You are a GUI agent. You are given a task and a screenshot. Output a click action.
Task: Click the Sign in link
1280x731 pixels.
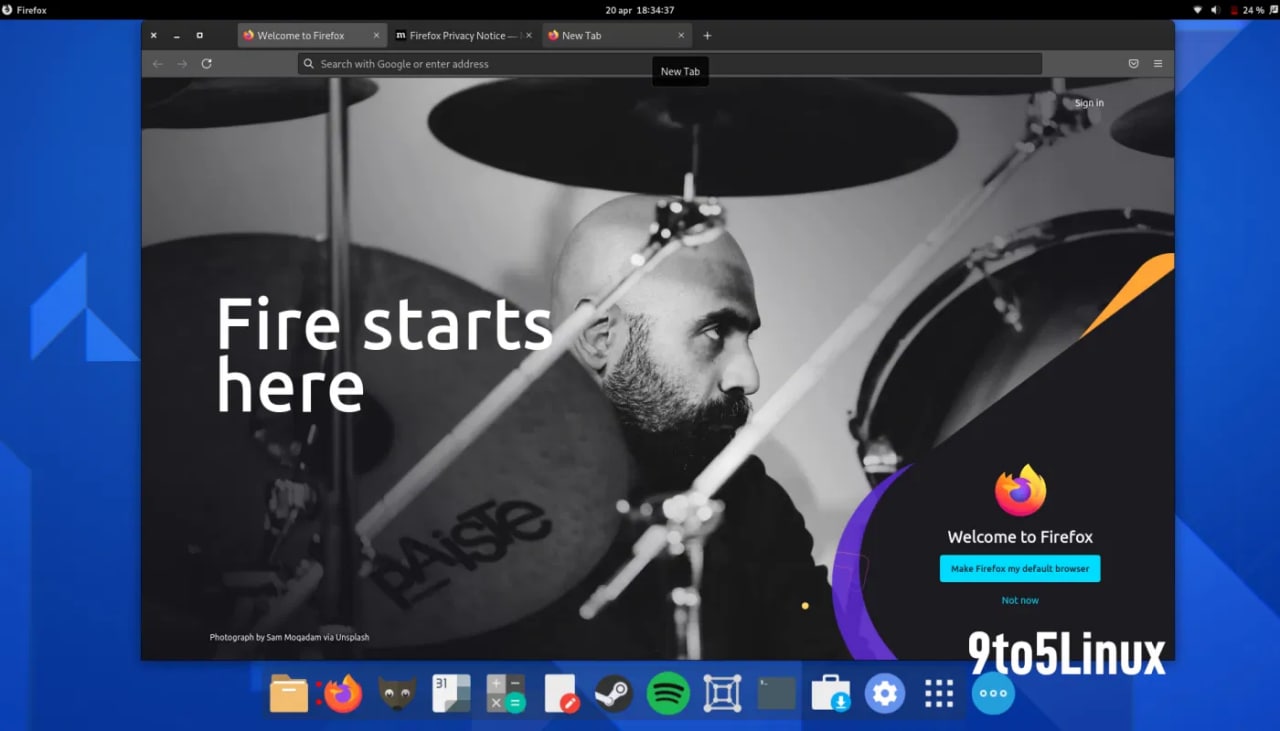1089,103
